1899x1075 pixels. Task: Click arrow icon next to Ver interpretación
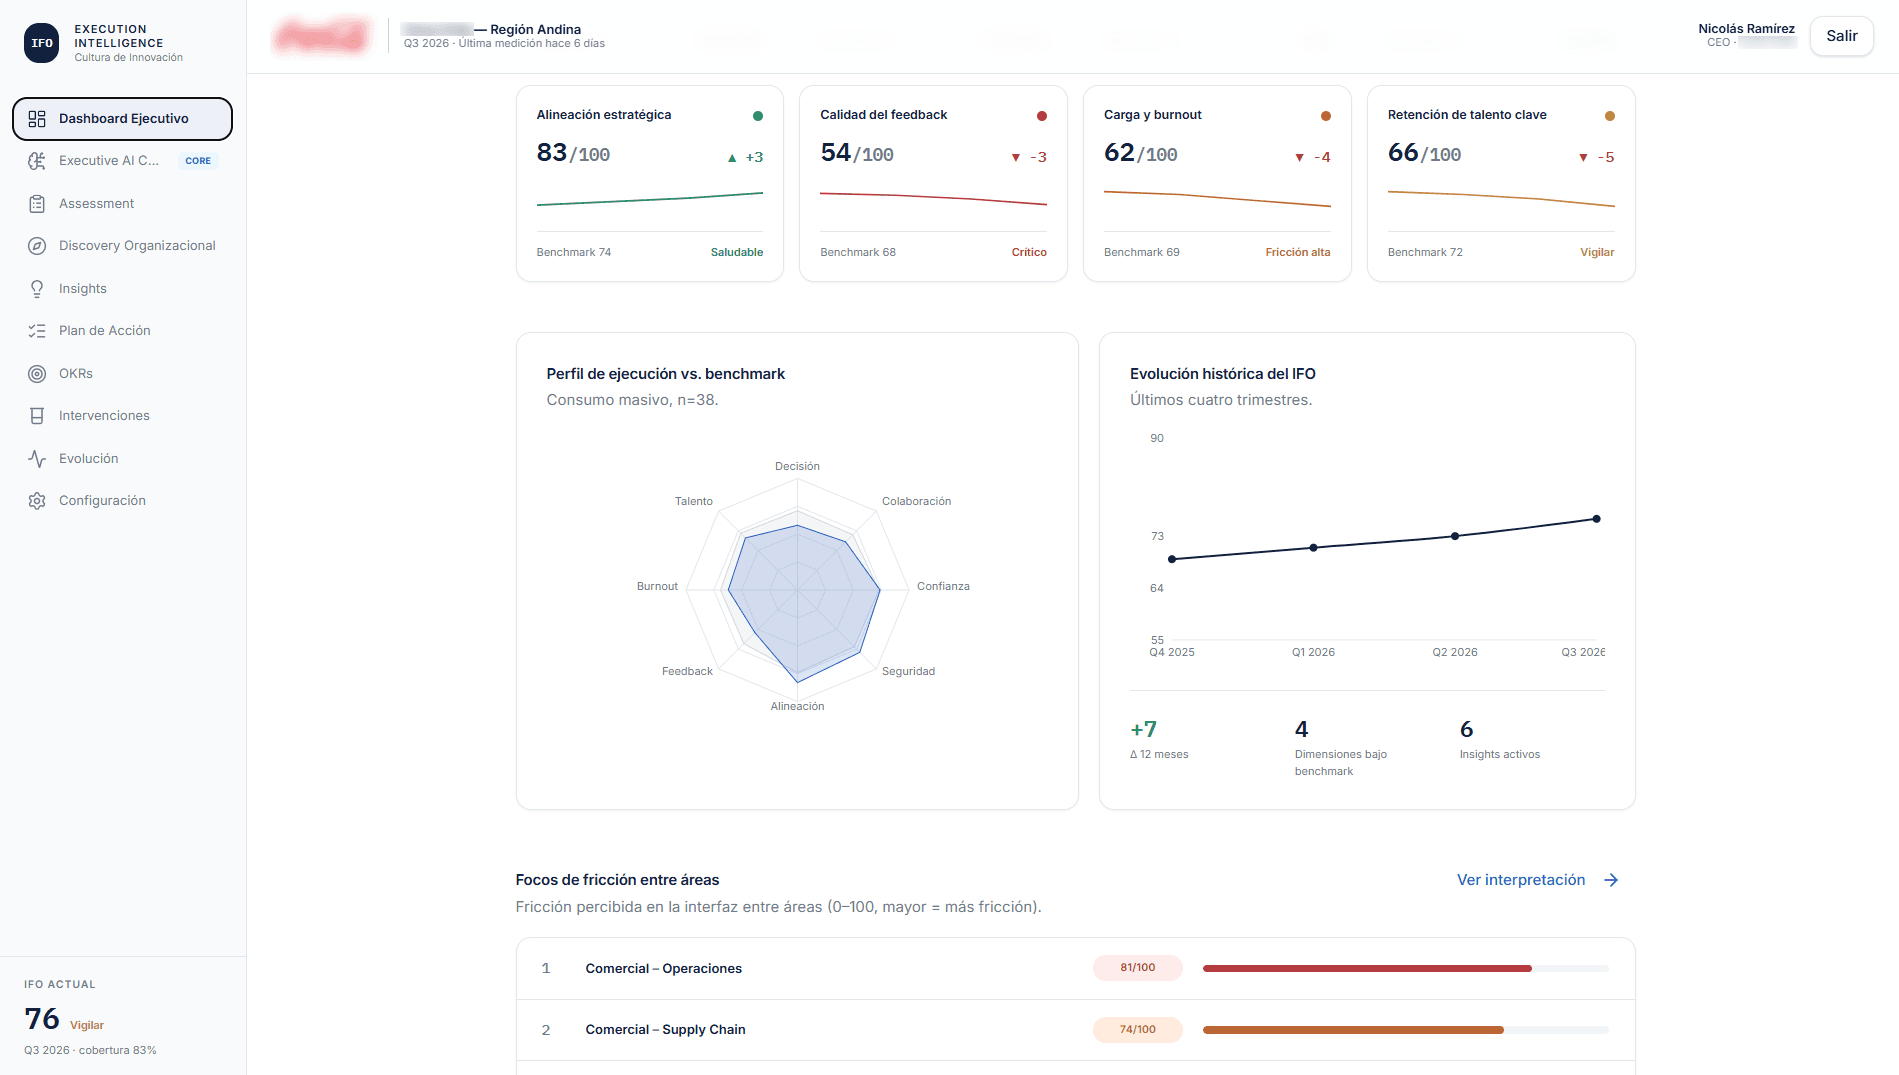pyautogui.click(x=1611, y=880)
